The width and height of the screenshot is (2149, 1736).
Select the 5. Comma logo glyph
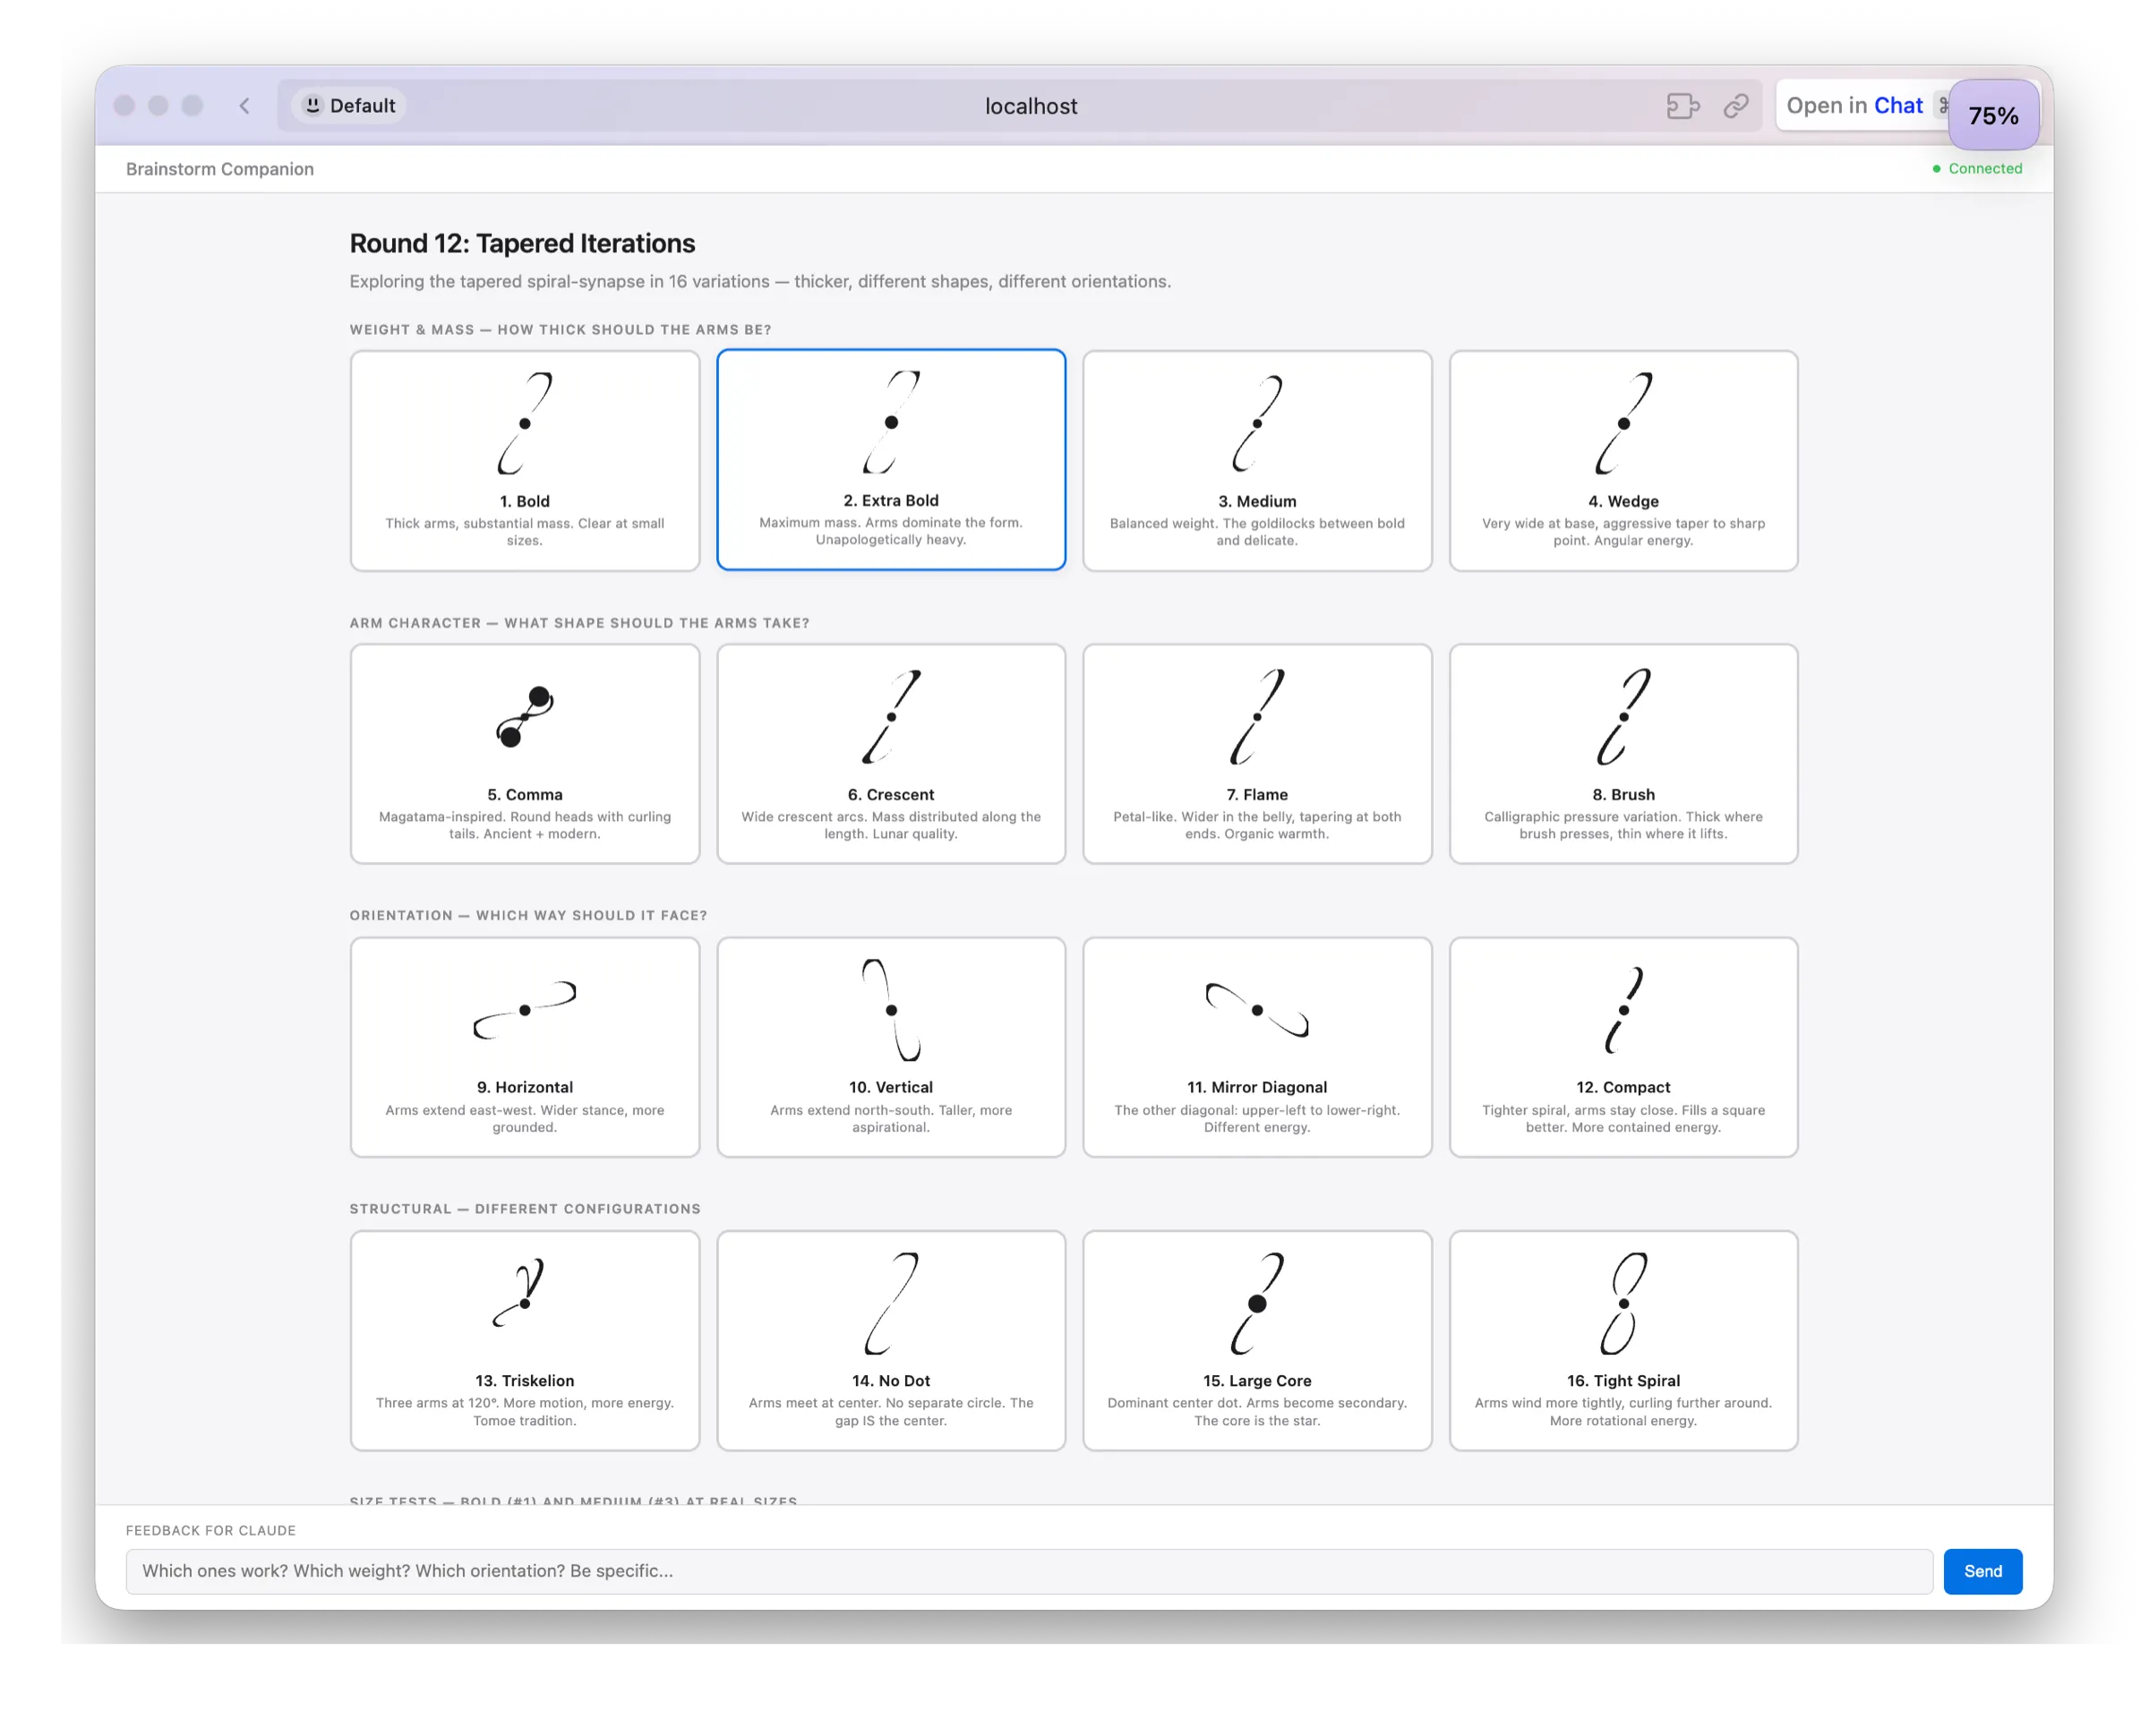point(525,717)
